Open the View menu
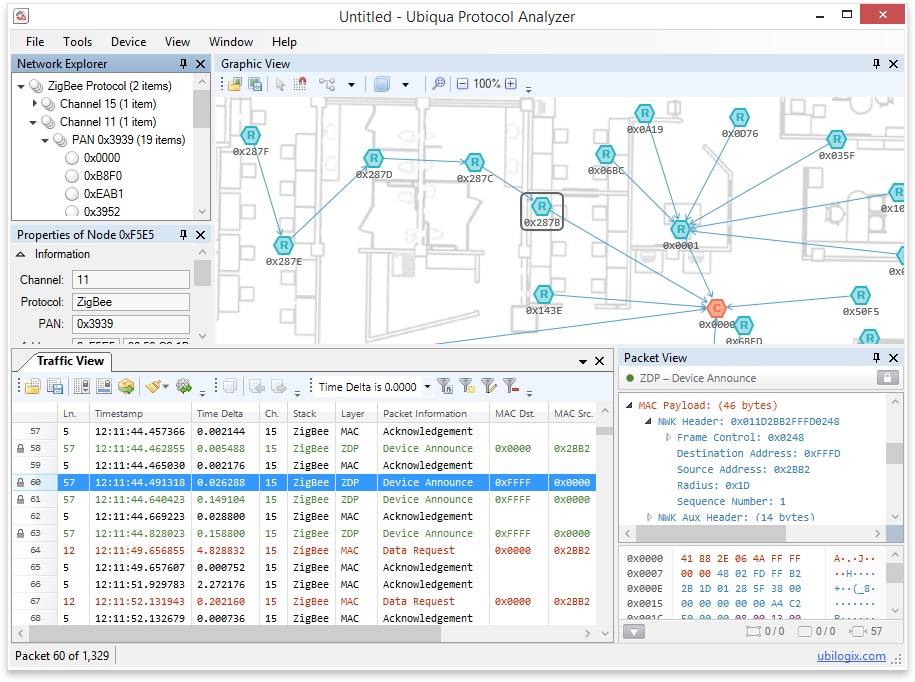The image size is (915, 682). (x=177, y=42)
